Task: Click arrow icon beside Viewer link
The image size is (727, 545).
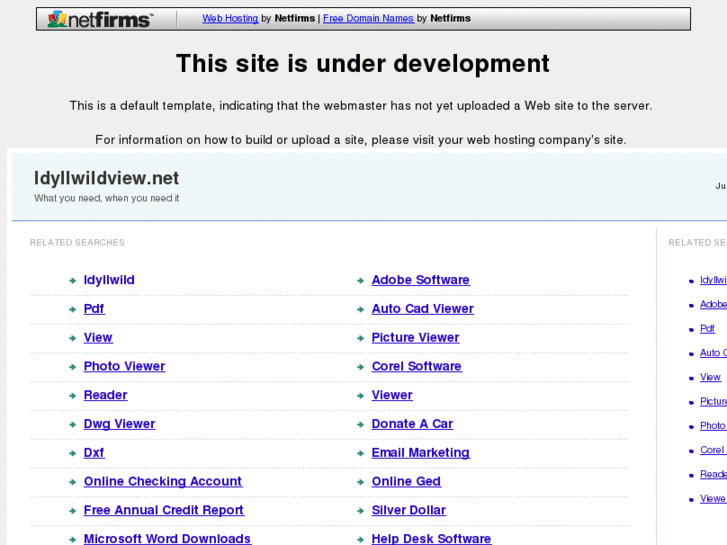Action: [x=360, y=396]
